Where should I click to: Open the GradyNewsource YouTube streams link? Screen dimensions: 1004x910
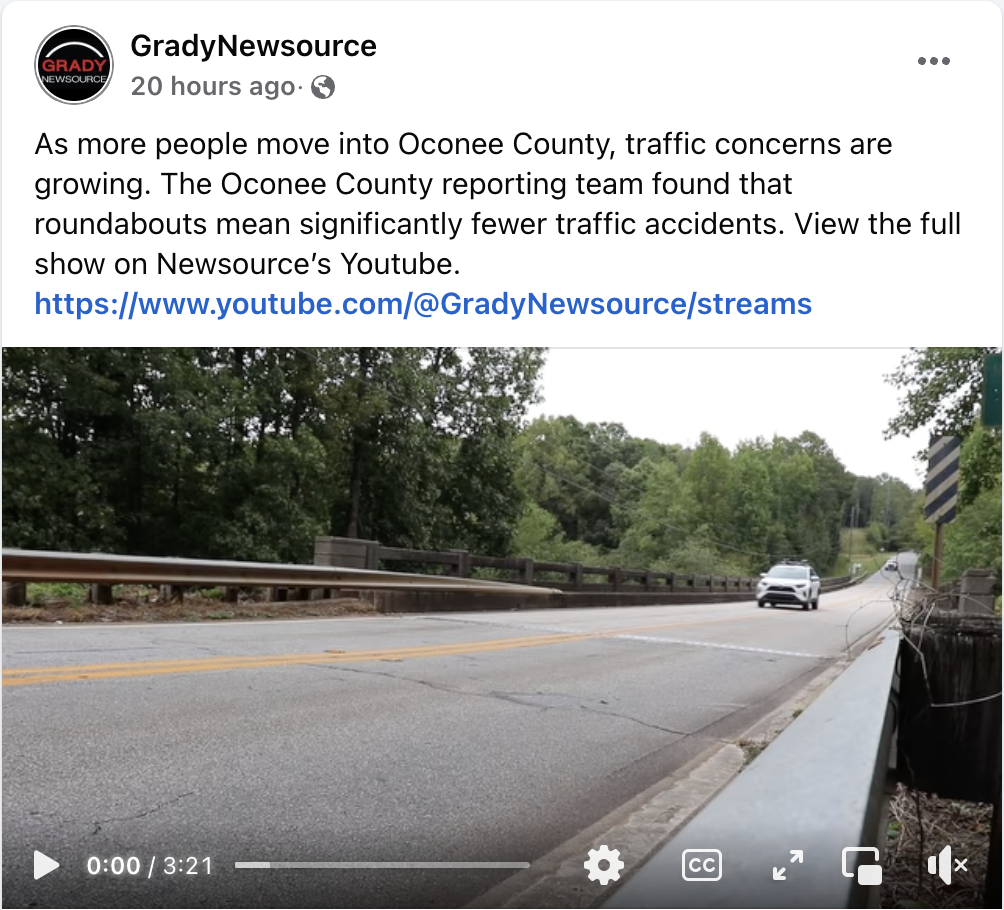click(x=423, y=304)
